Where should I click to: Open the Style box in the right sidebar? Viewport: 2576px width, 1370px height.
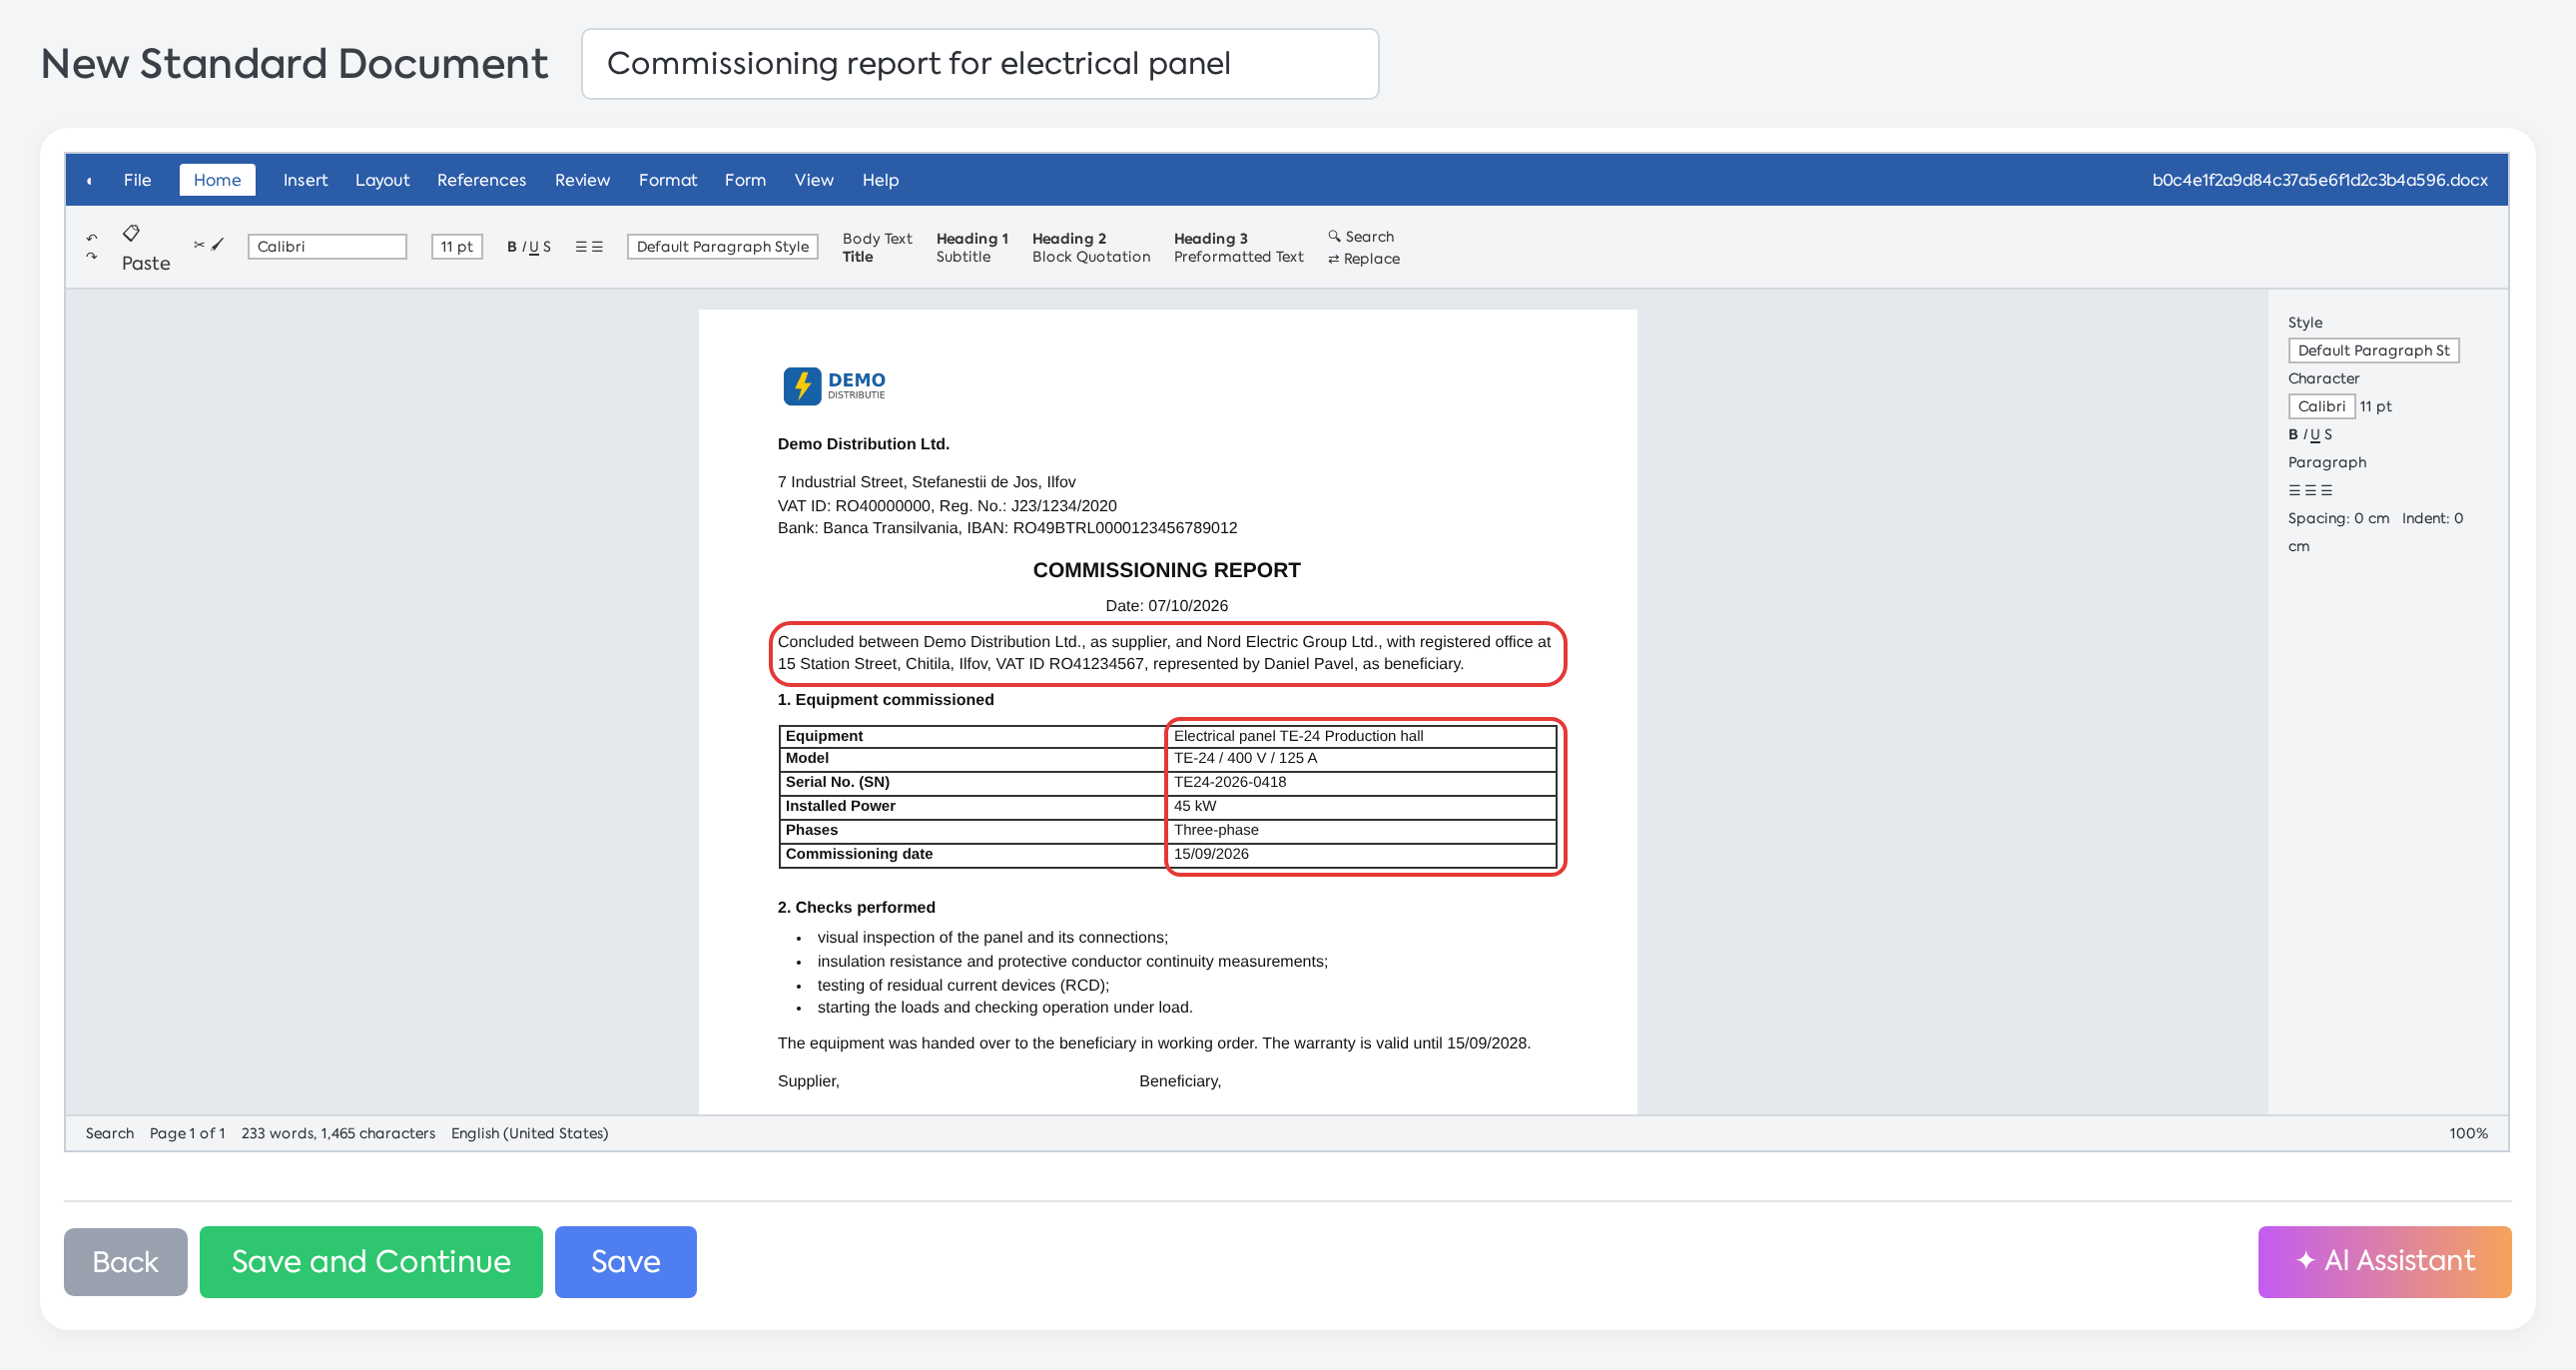[2373, 350]
